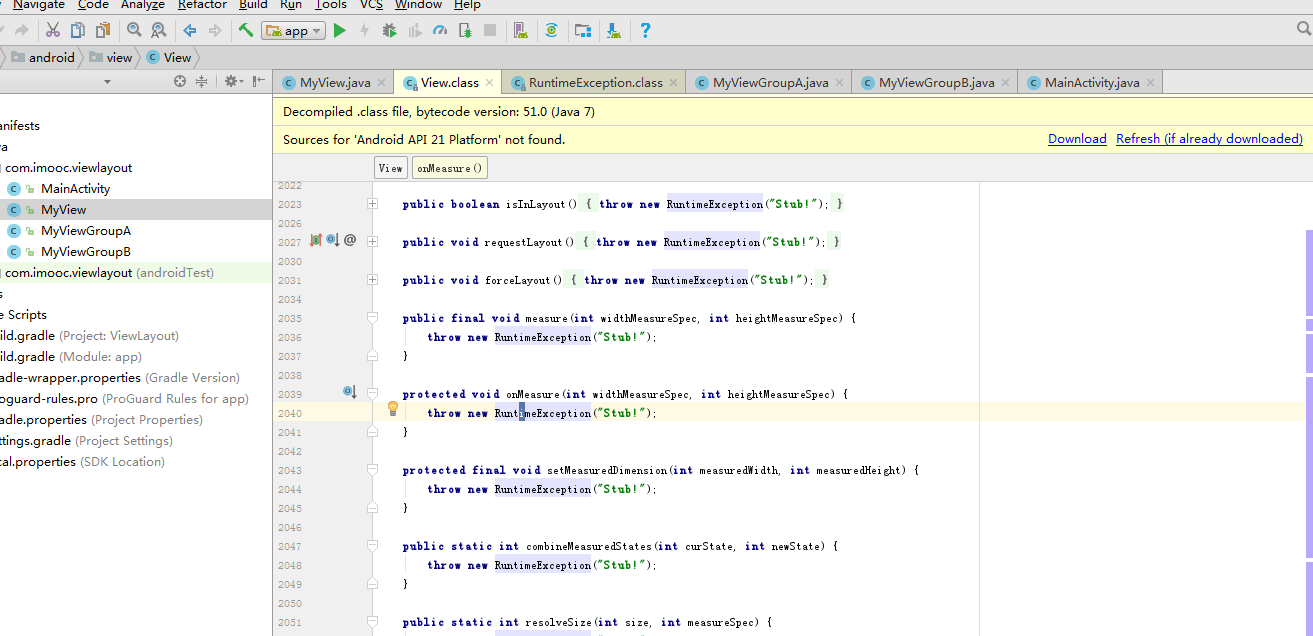Click the profiler gauge icon in toolbar
The height and width of the screenshot is (636, 1313).
coord(440,31)
